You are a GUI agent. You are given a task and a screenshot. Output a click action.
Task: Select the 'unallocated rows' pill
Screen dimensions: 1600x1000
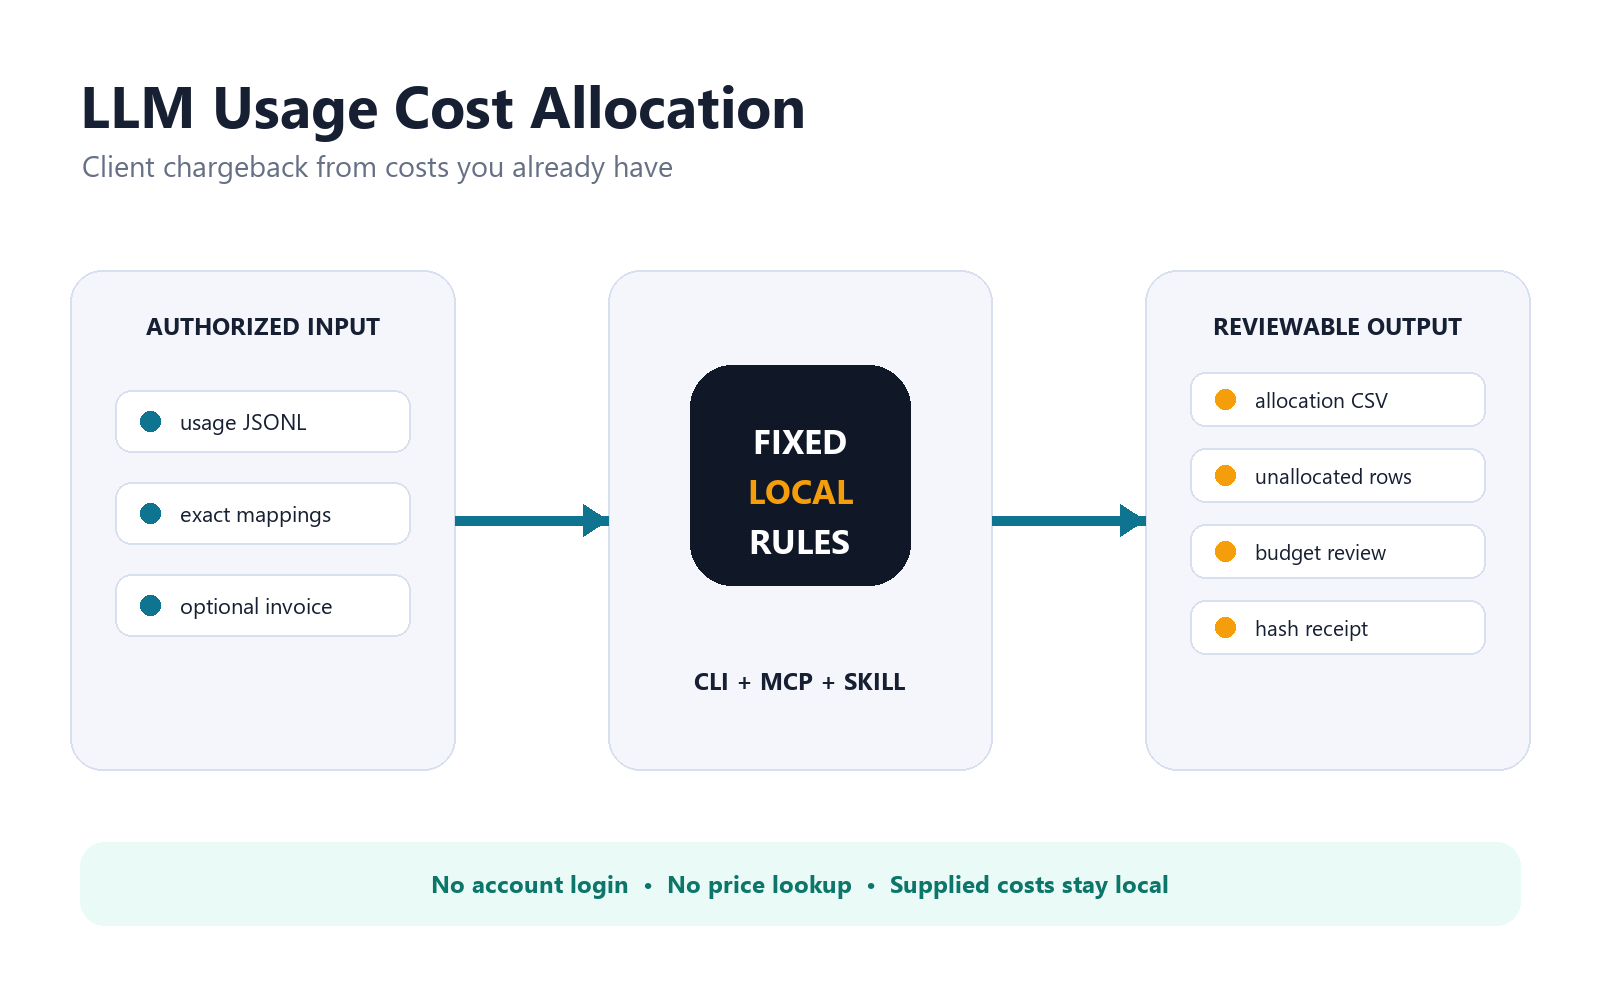[x=1338, y=476]
